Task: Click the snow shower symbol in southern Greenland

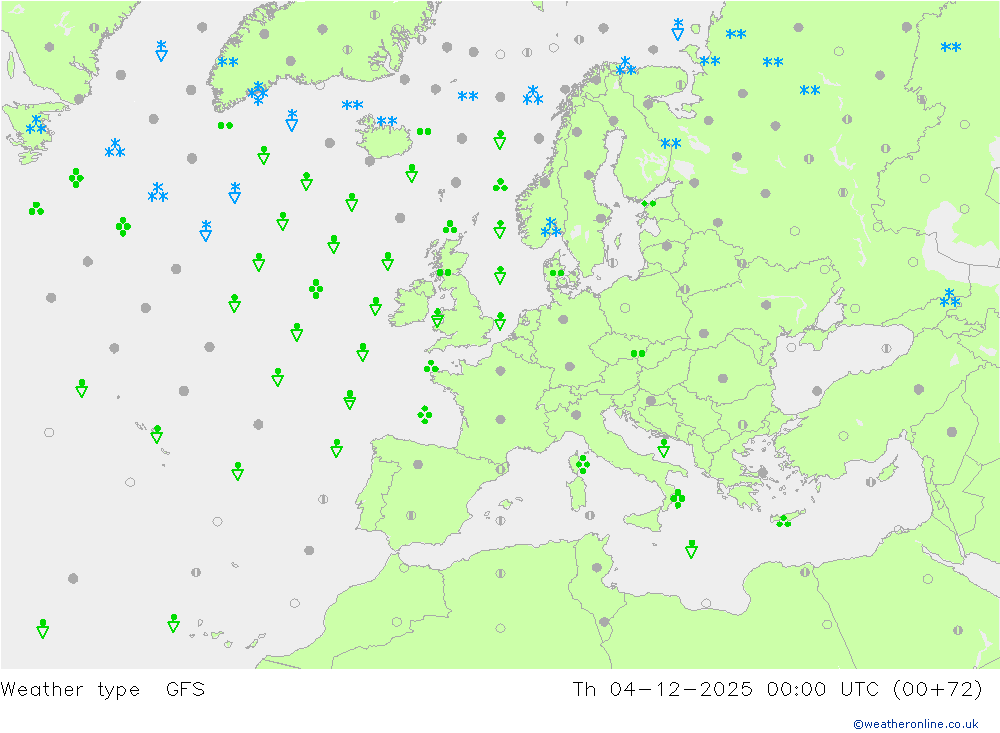Action: 258,93
